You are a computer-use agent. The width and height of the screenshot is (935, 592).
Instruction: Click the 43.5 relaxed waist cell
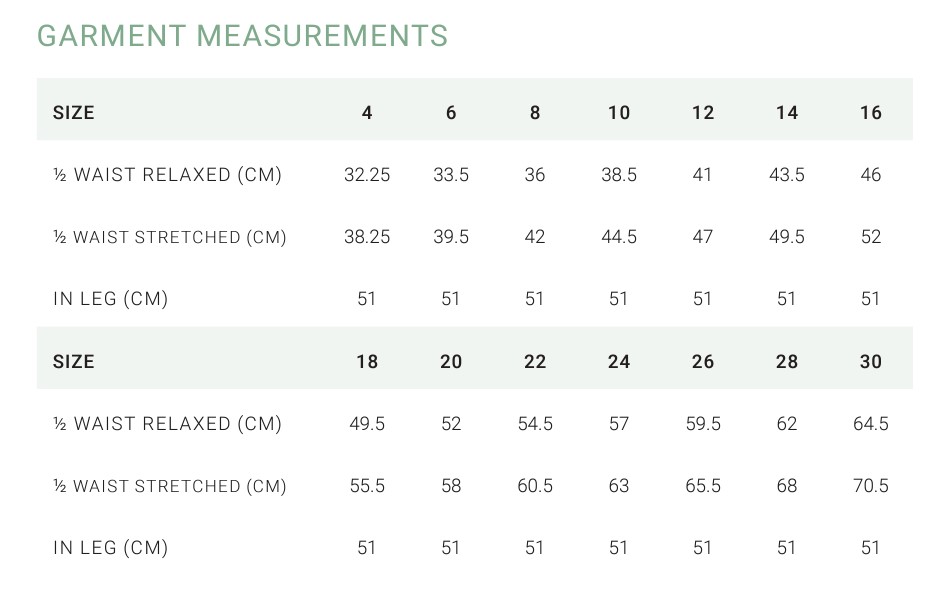click(x=787, y=175)
